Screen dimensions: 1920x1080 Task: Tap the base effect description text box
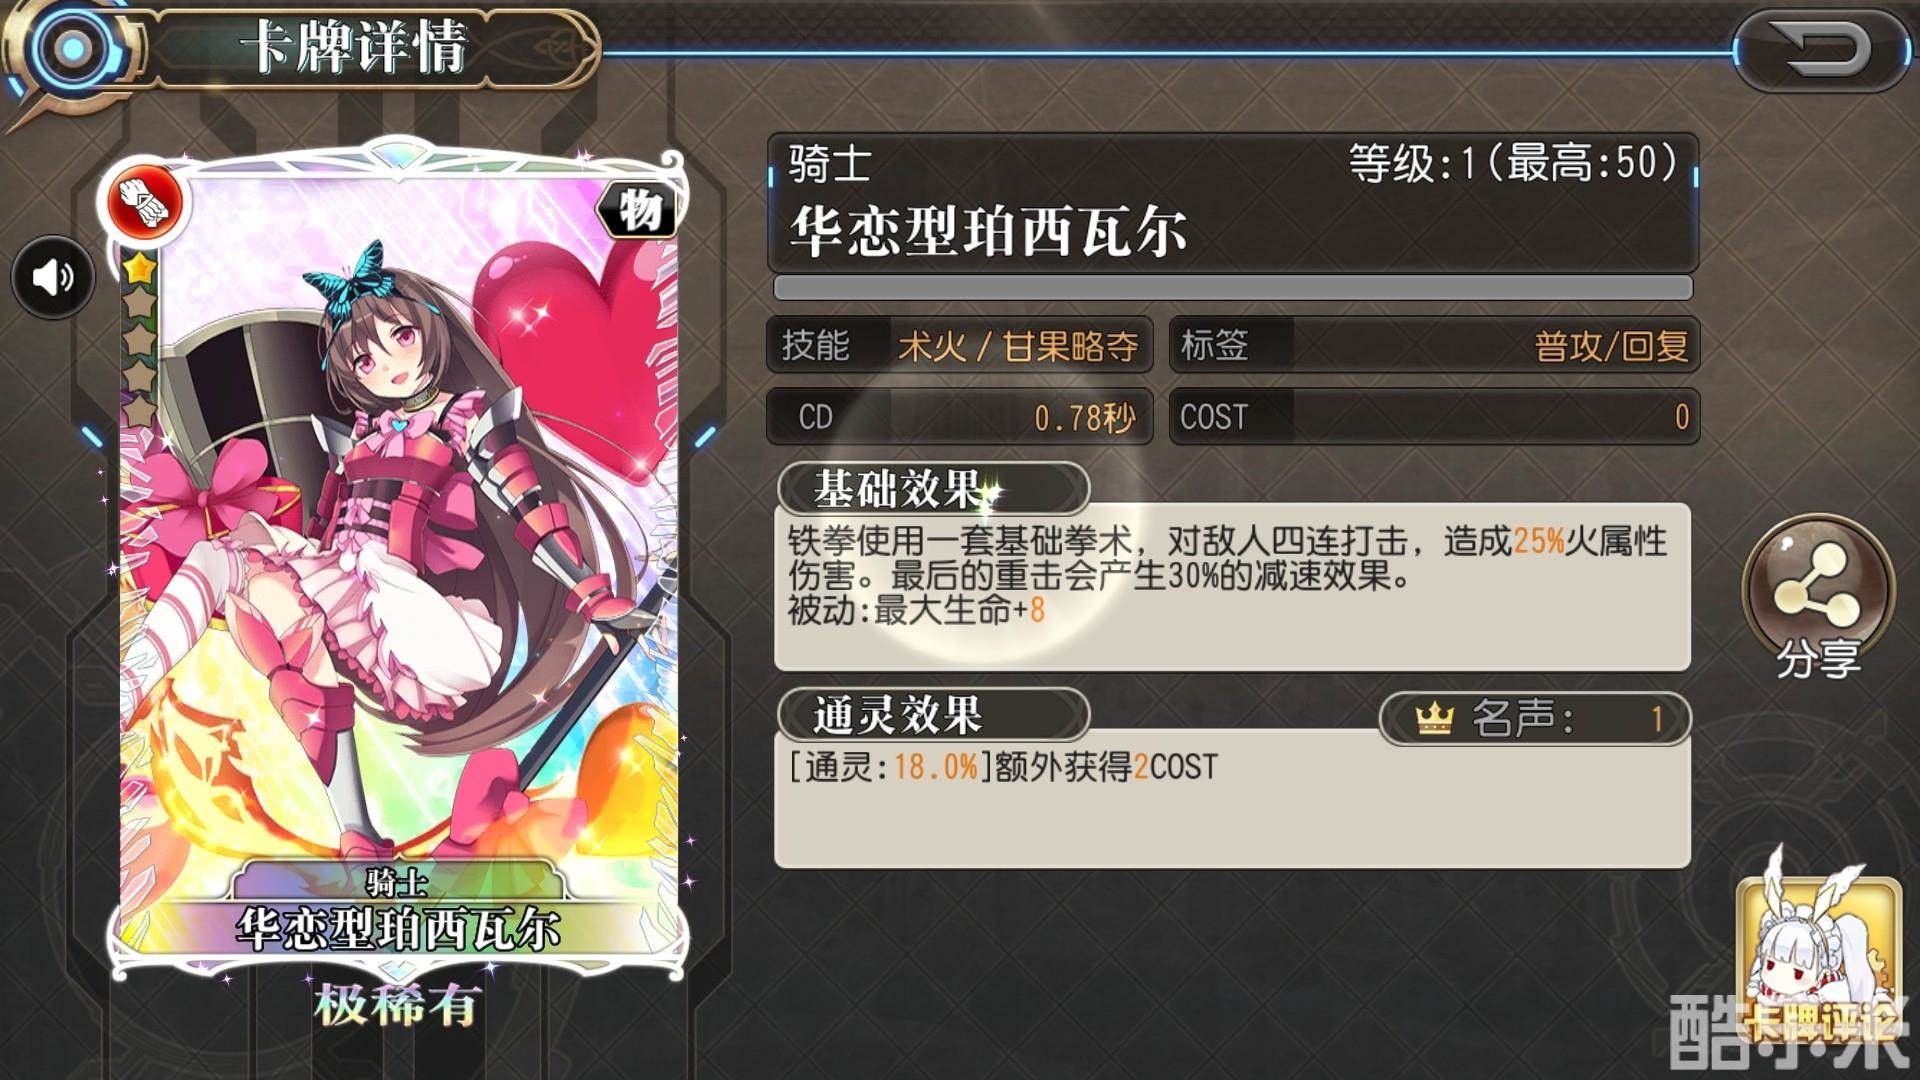(1232, 587)
